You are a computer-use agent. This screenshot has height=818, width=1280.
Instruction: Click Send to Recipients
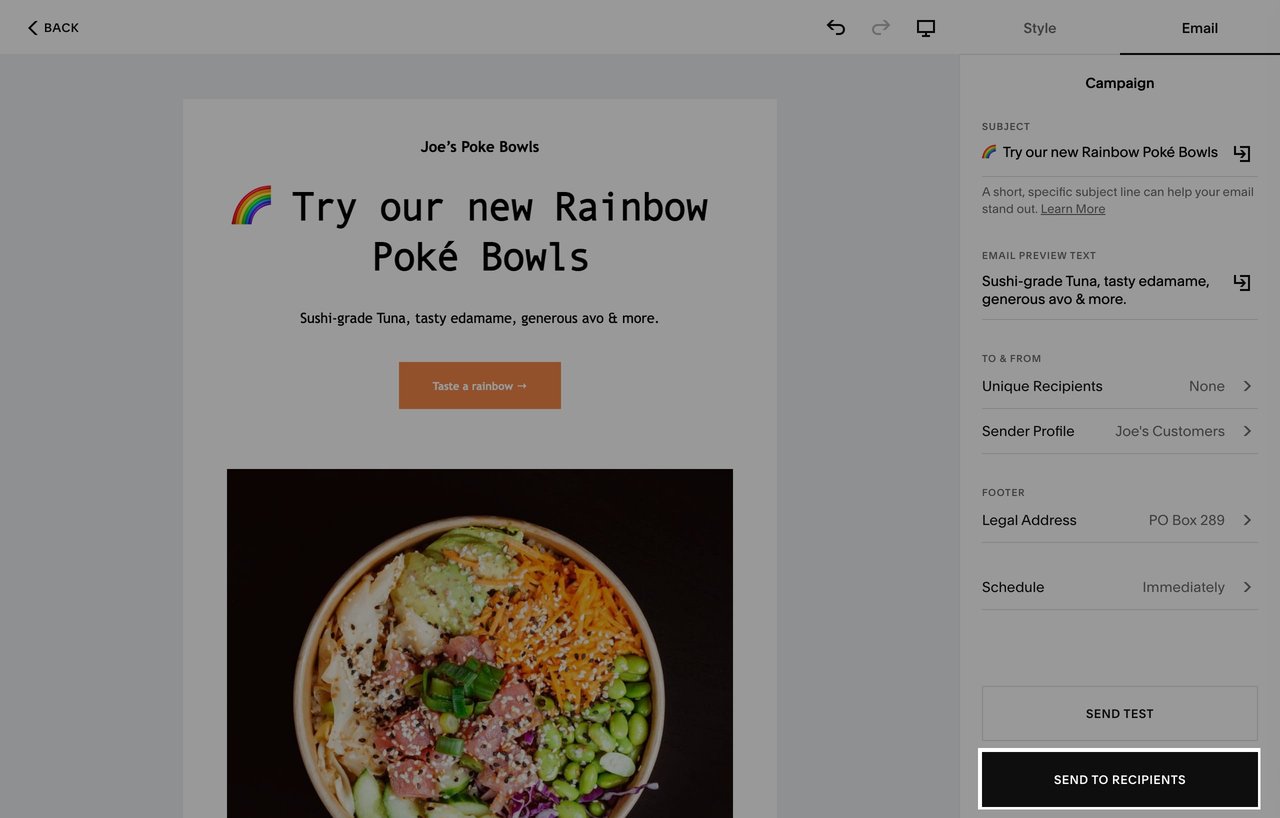pyautogui.click(x=1119, y=779)
